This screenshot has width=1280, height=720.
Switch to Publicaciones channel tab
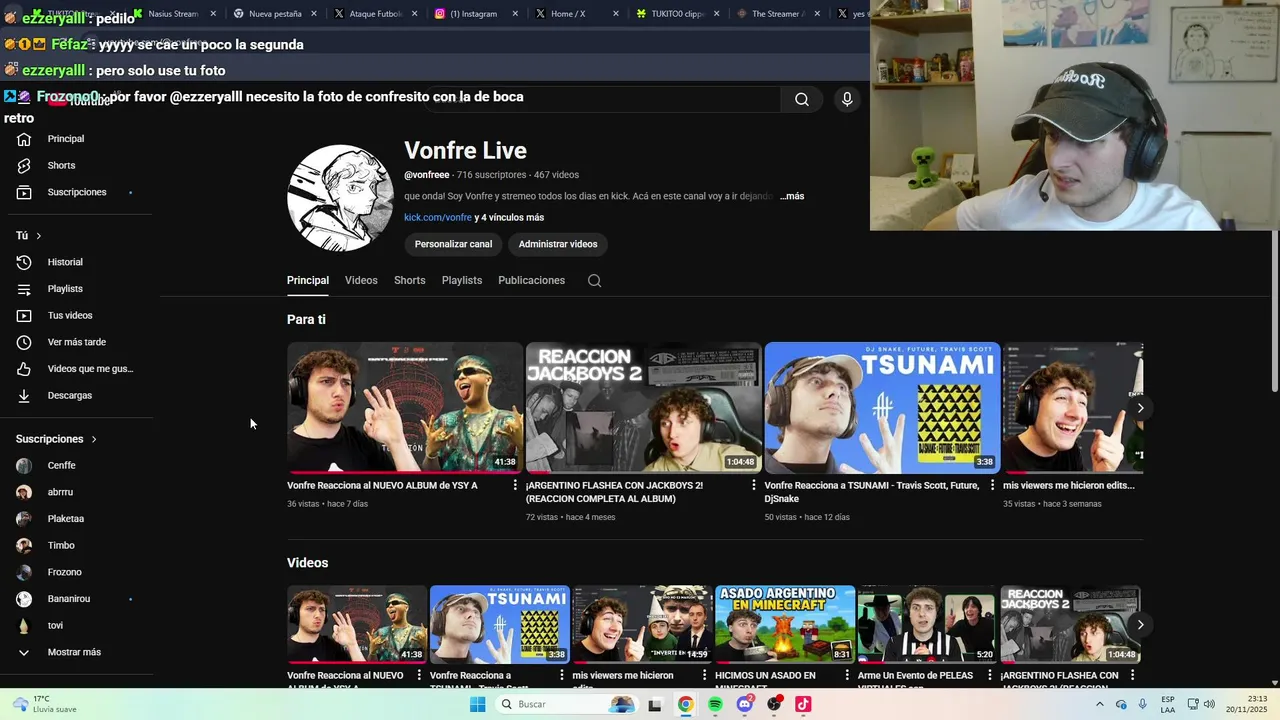[x=531, y=280]
